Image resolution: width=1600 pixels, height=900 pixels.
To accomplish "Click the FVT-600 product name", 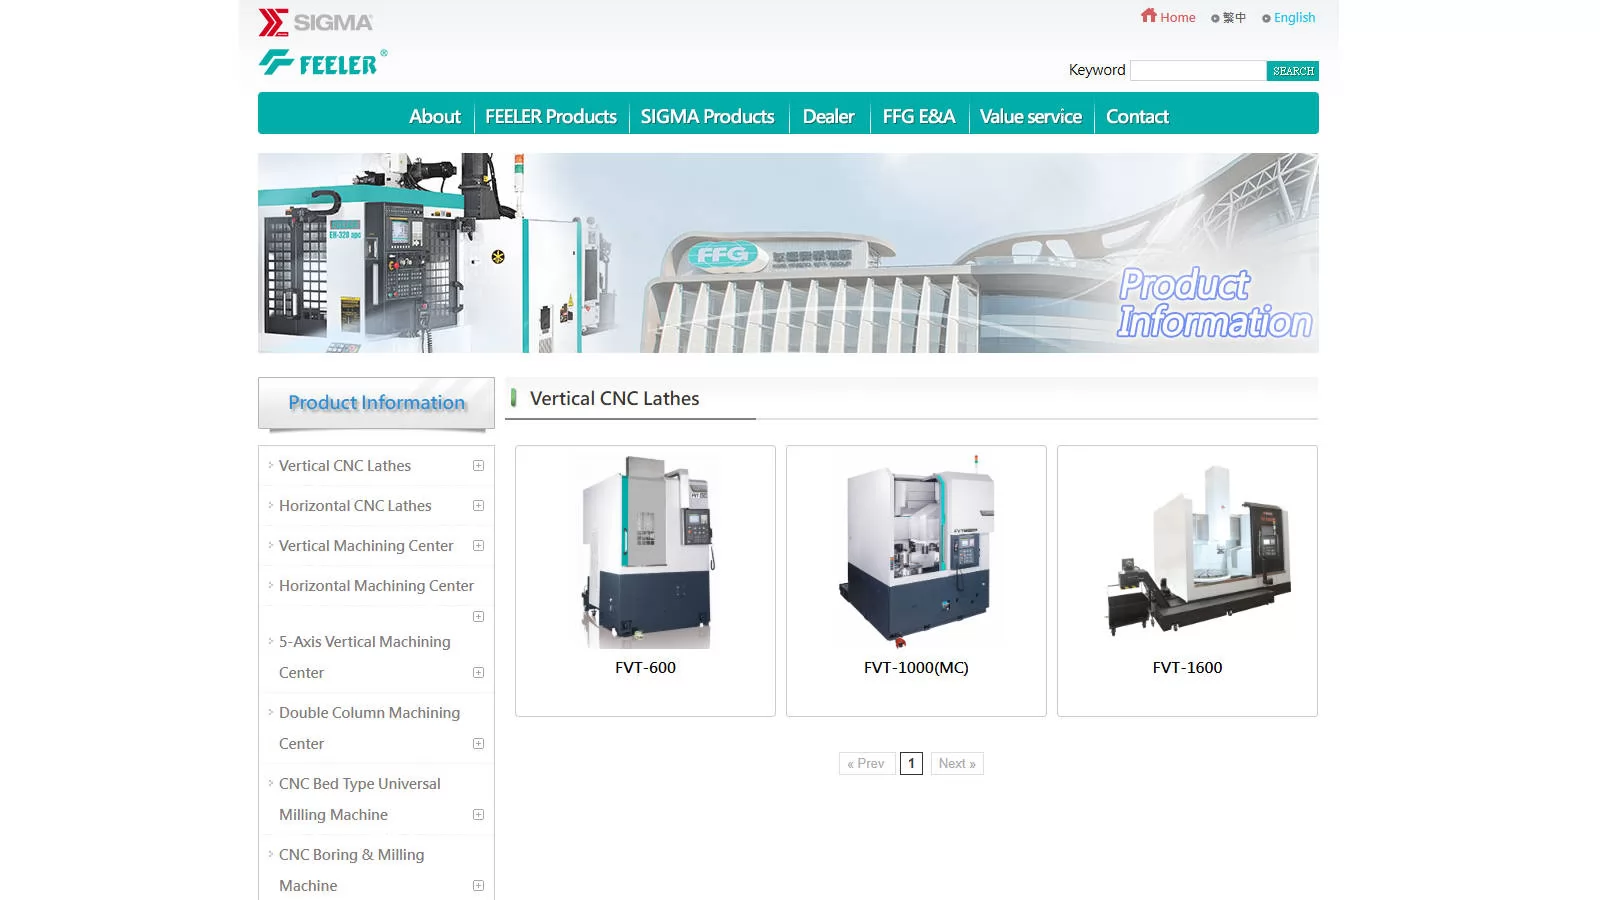I will coord(645,668).
